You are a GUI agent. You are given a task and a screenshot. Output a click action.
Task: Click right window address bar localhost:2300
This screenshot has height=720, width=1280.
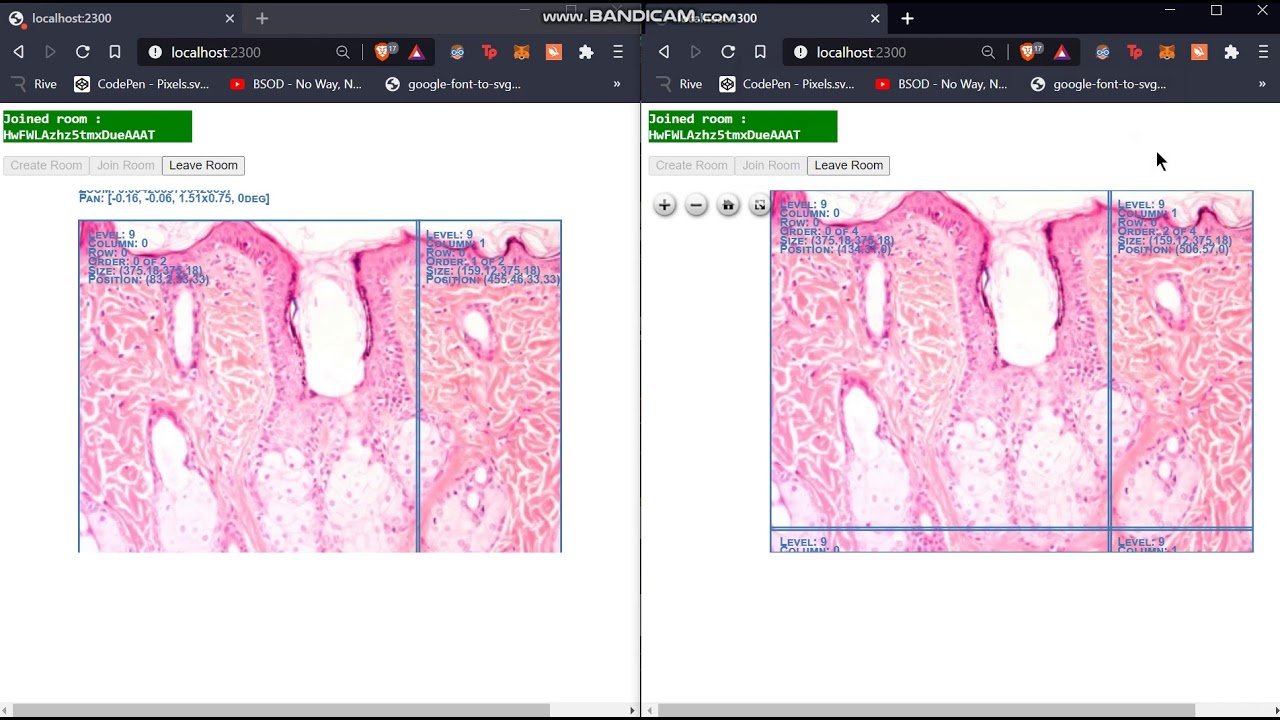861,52
